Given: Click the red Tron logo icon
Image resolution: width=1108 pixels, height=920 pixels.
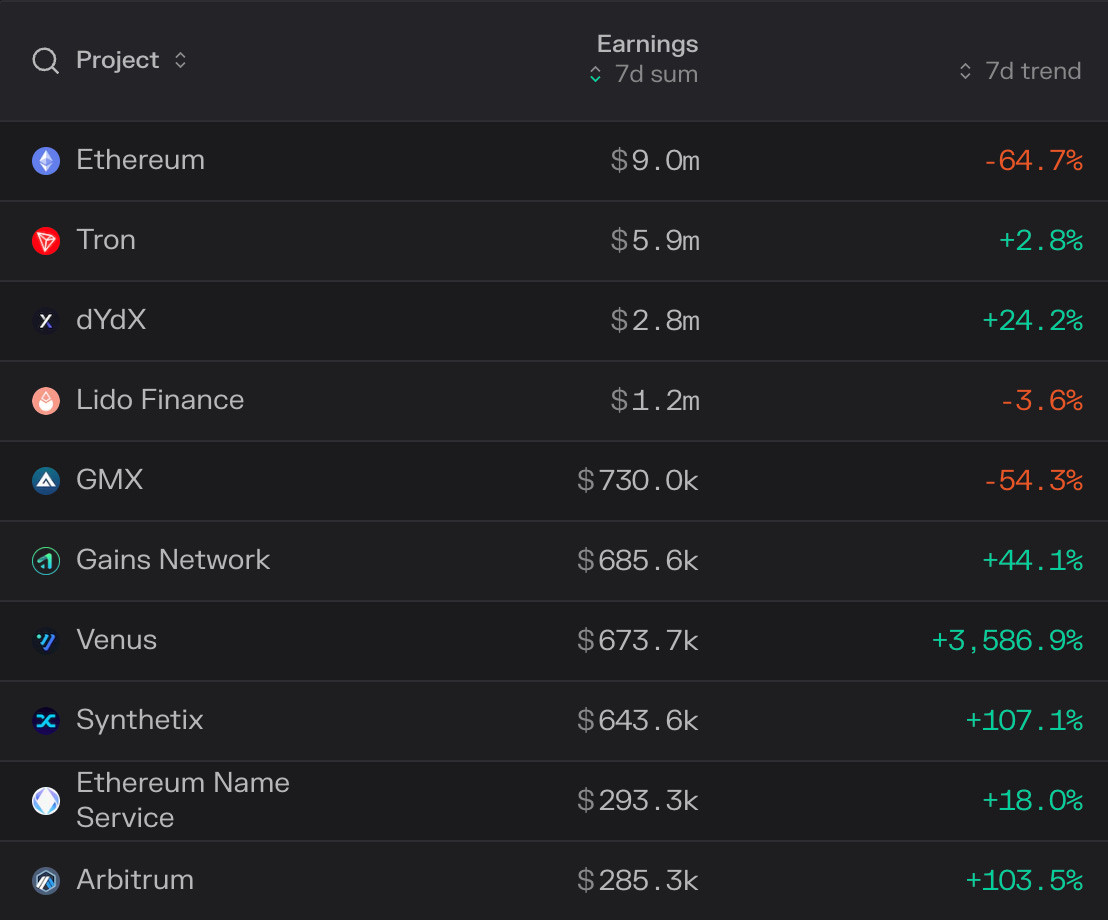Looking at the screenshot, I should [x=46, y=241].
